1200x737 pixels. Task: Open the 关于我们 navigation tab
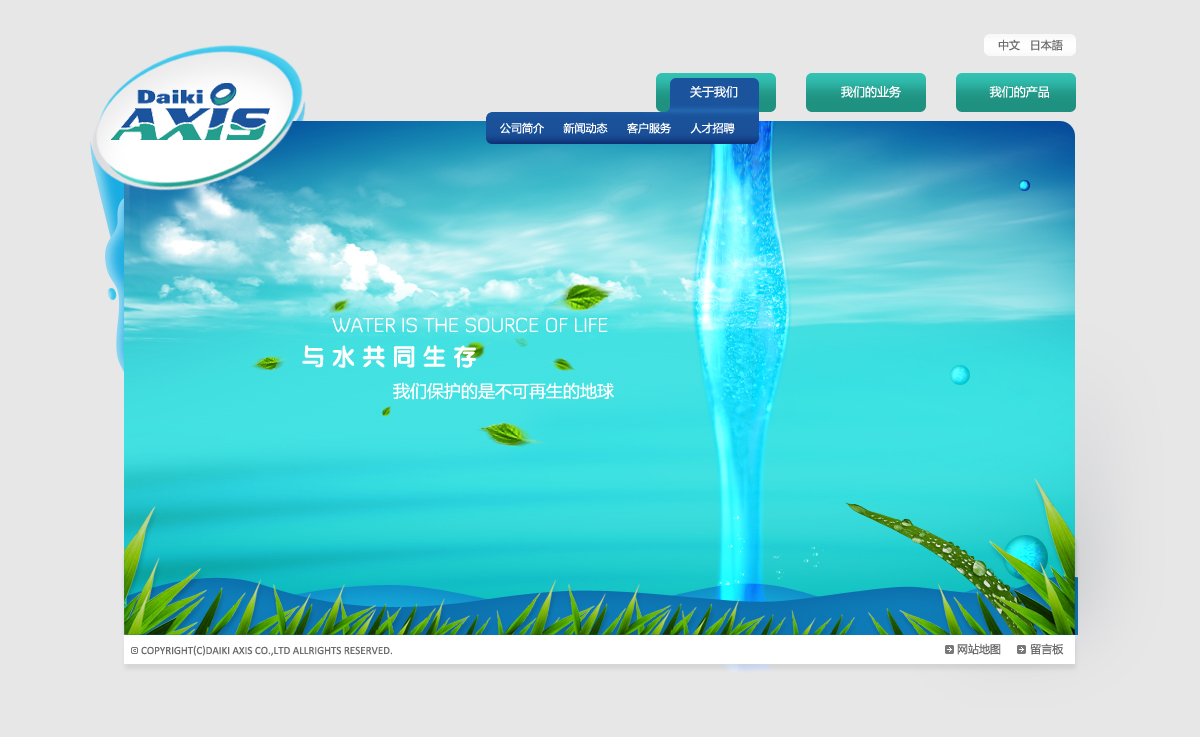click(x=714, y=93)
